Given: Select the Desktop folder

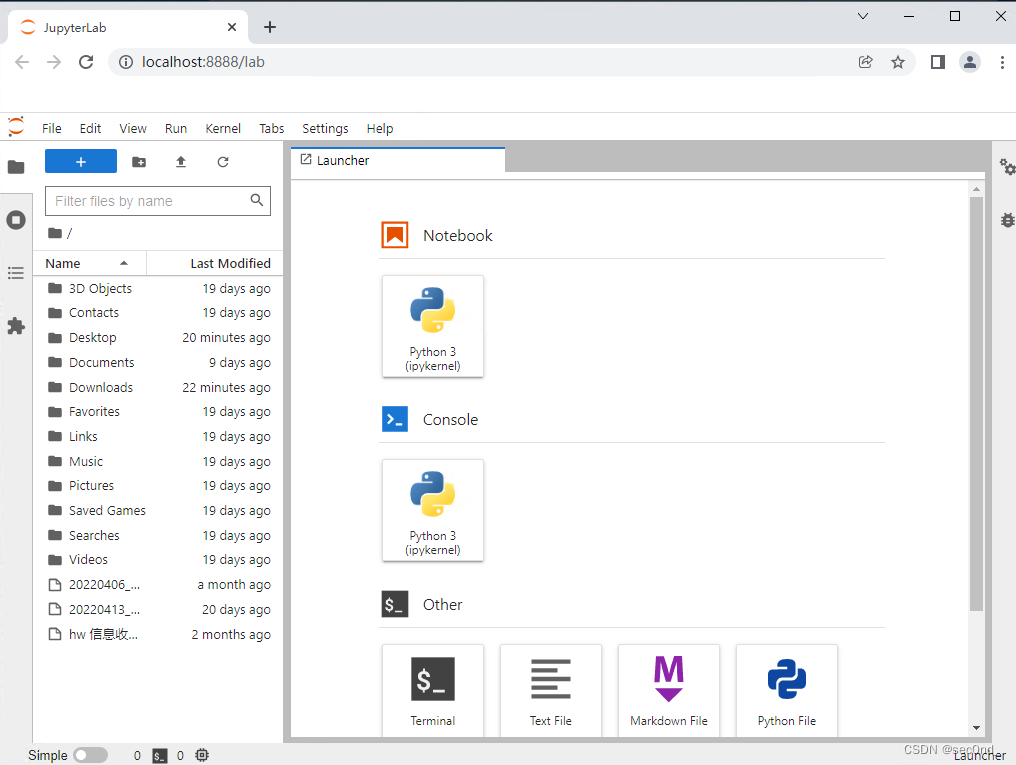Looking at the screenshot, I should click(x=158, y=337).
